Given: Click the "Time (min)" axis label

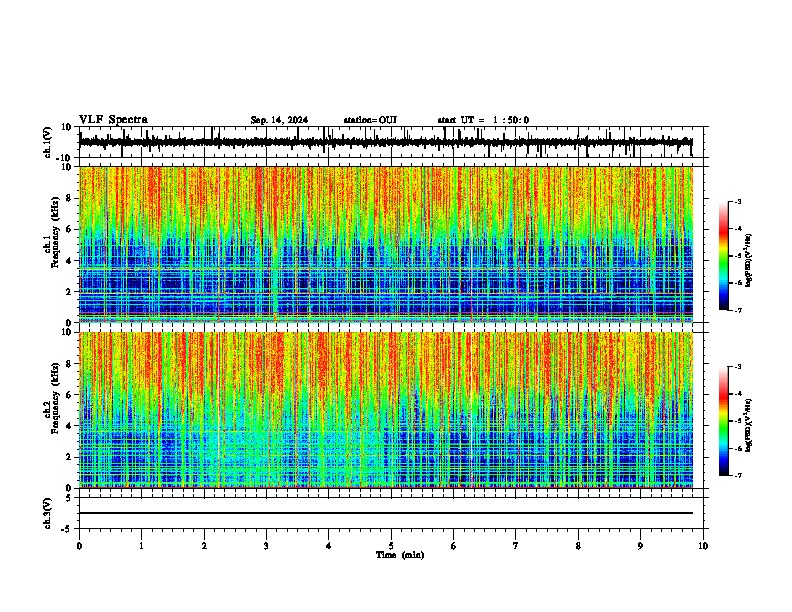Looking at the screenshot, I should click(x=400, y=555).
